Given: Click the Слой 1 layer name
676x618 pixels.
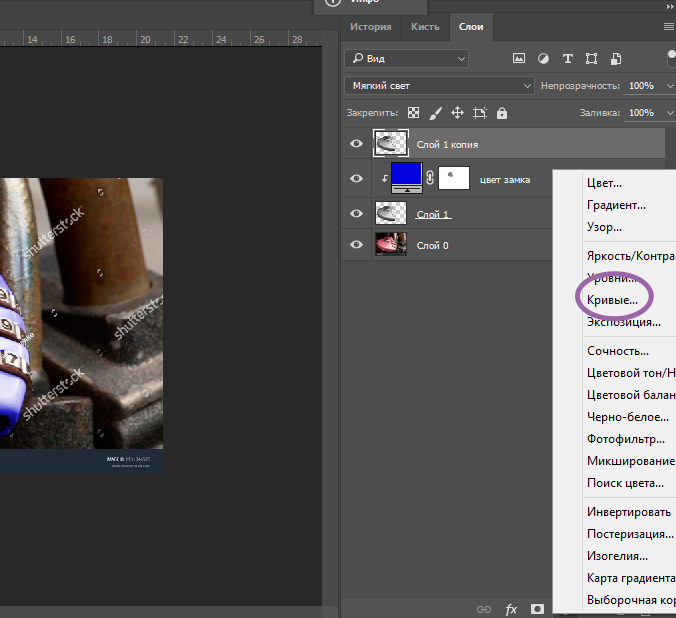Looking at the screenshot, I should click(x=433, y=214).
